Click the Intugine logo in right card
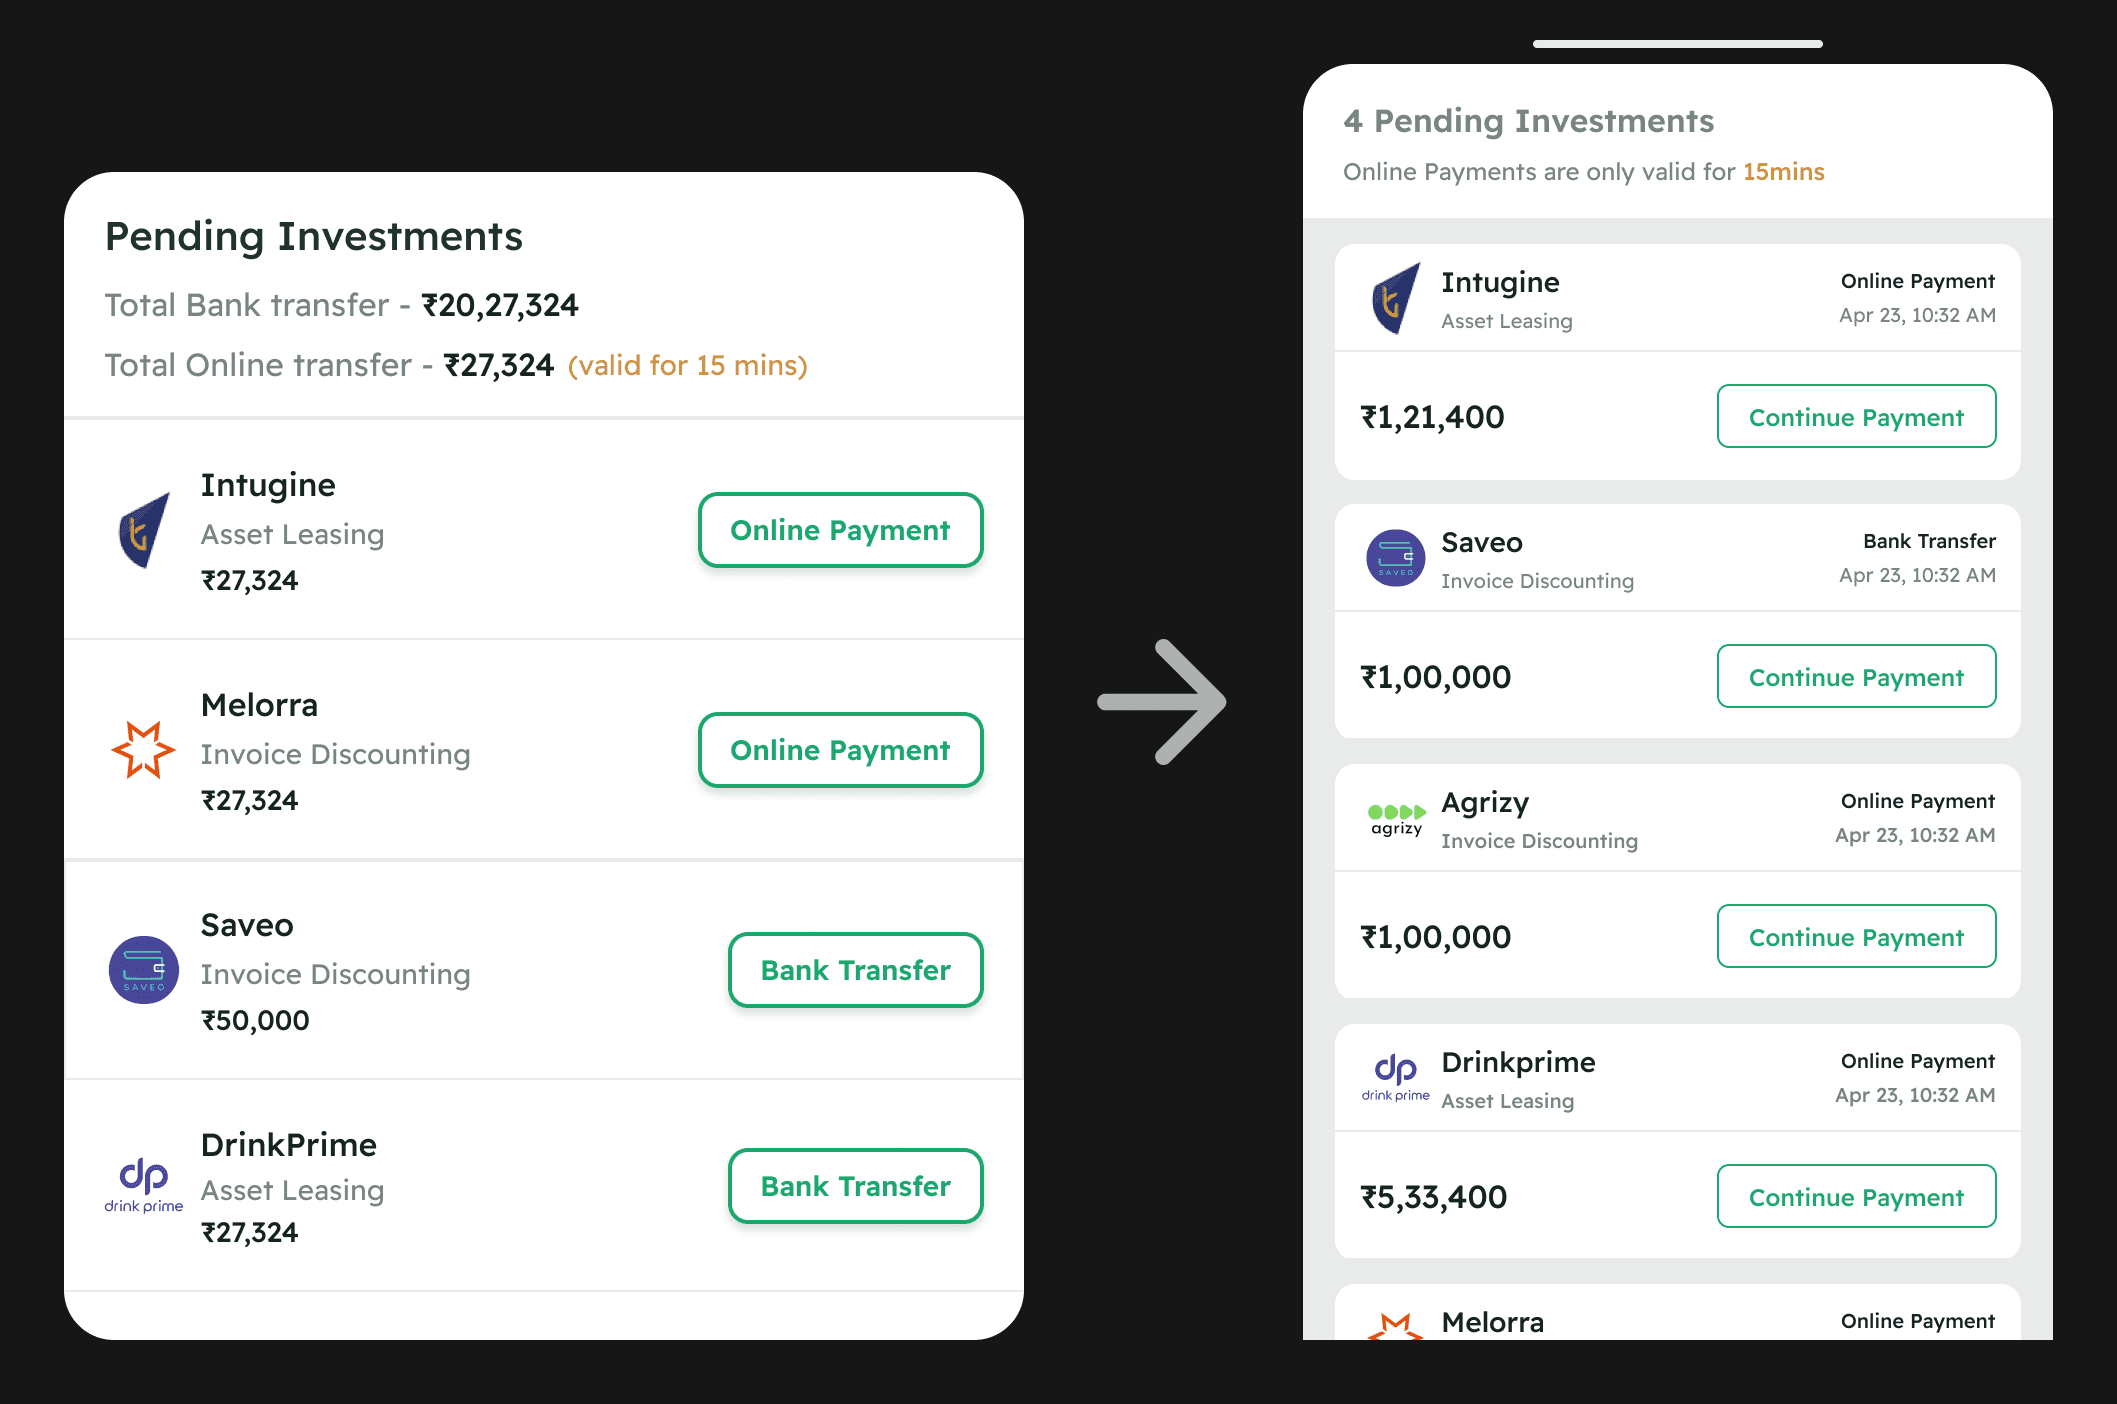Viewport: 2117px width, 1404px height. (x=1396, y=298)
